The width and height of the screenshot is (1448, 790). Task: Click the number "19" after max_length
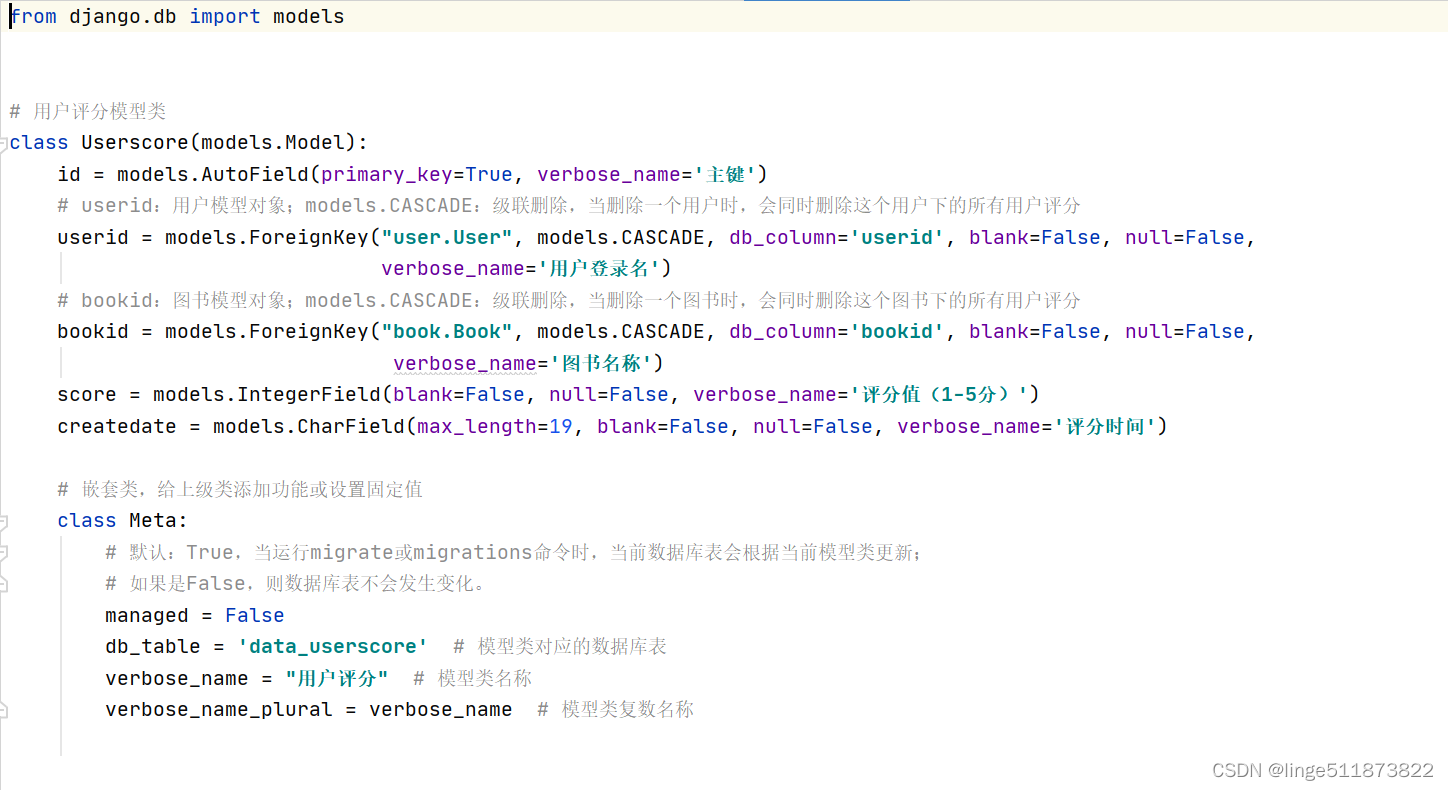(x=561, y=426)
